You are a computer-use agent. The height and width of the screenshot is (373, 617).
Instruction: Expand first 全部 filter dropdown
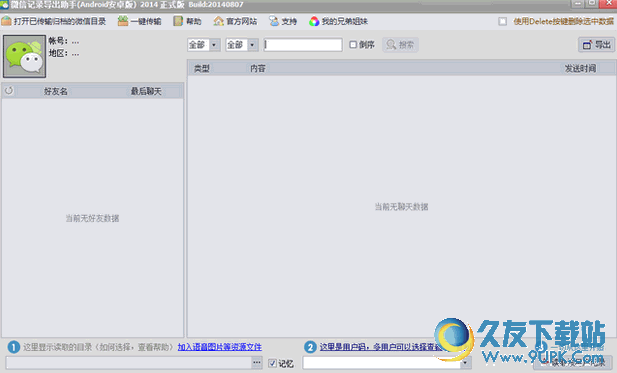point(214,45)
